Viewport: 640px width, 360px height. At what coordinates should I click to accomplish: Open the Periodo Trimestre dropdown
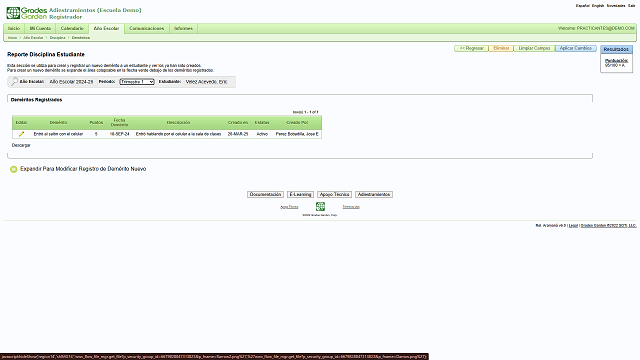click(137, 82)
